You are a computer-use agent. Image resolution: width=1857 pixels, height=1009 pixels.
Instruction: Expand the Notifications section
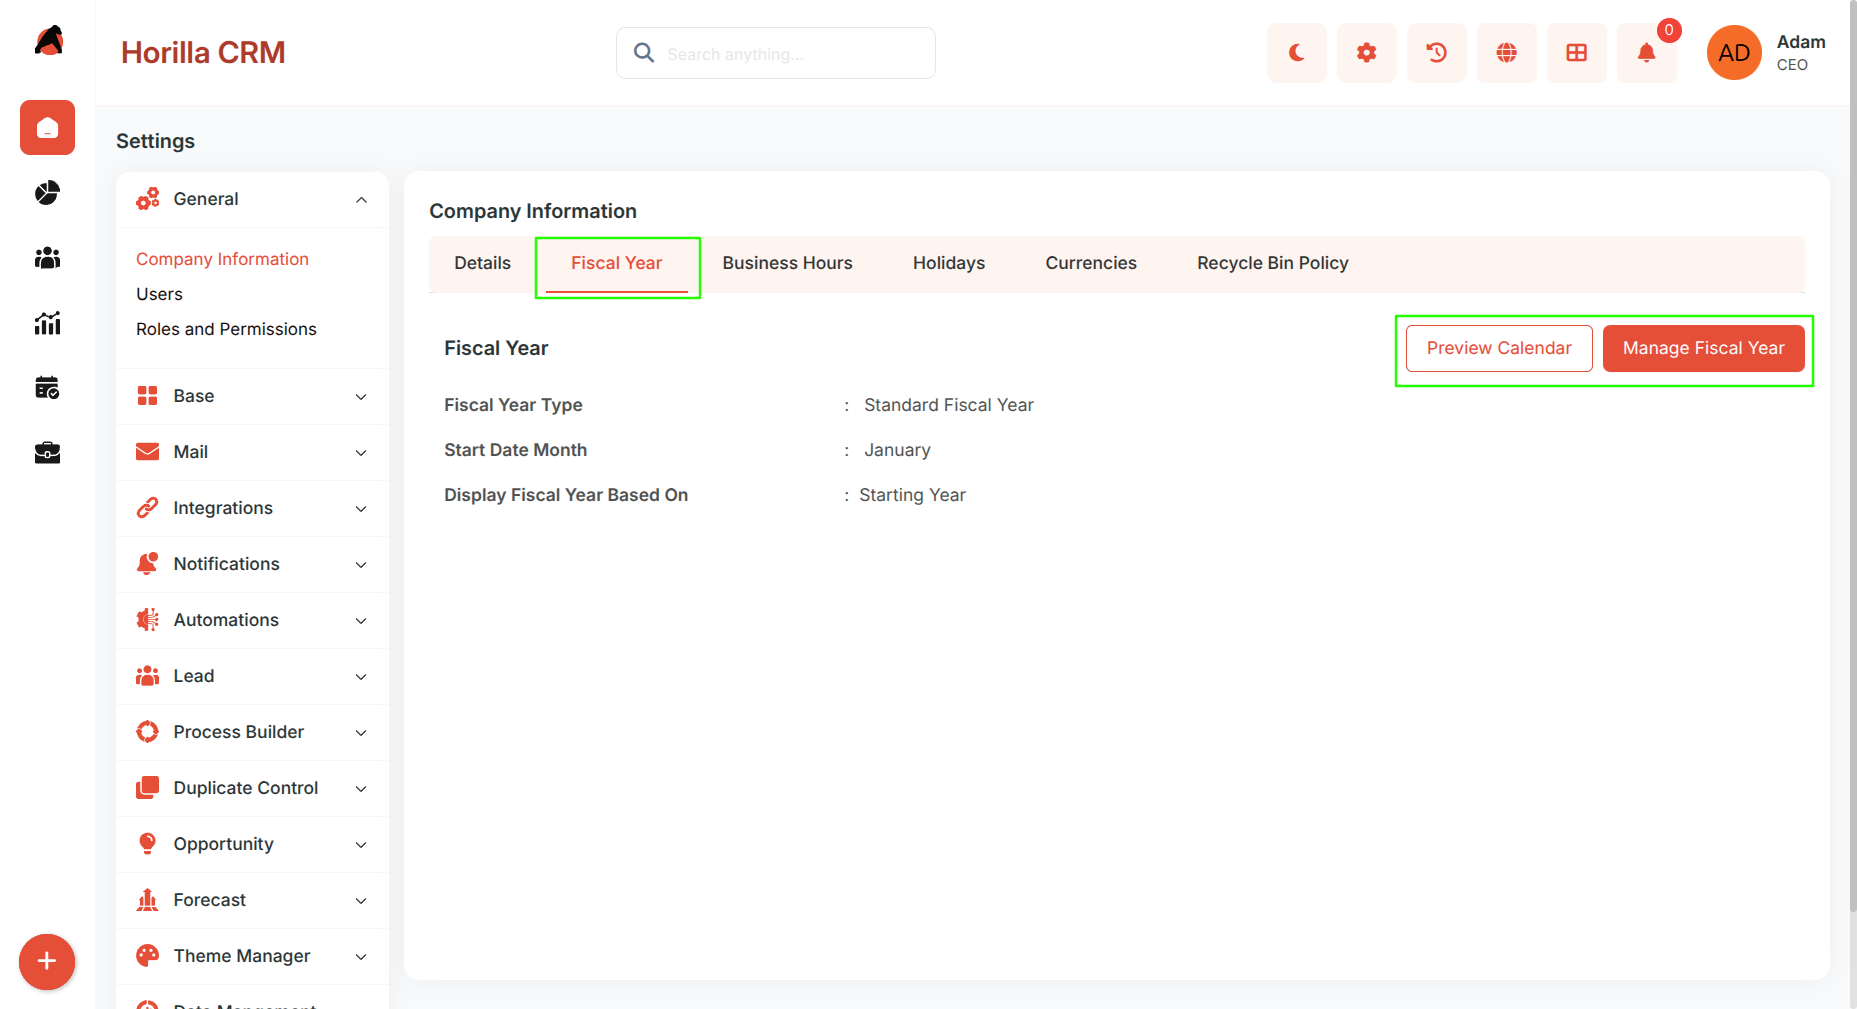(252, 564)
